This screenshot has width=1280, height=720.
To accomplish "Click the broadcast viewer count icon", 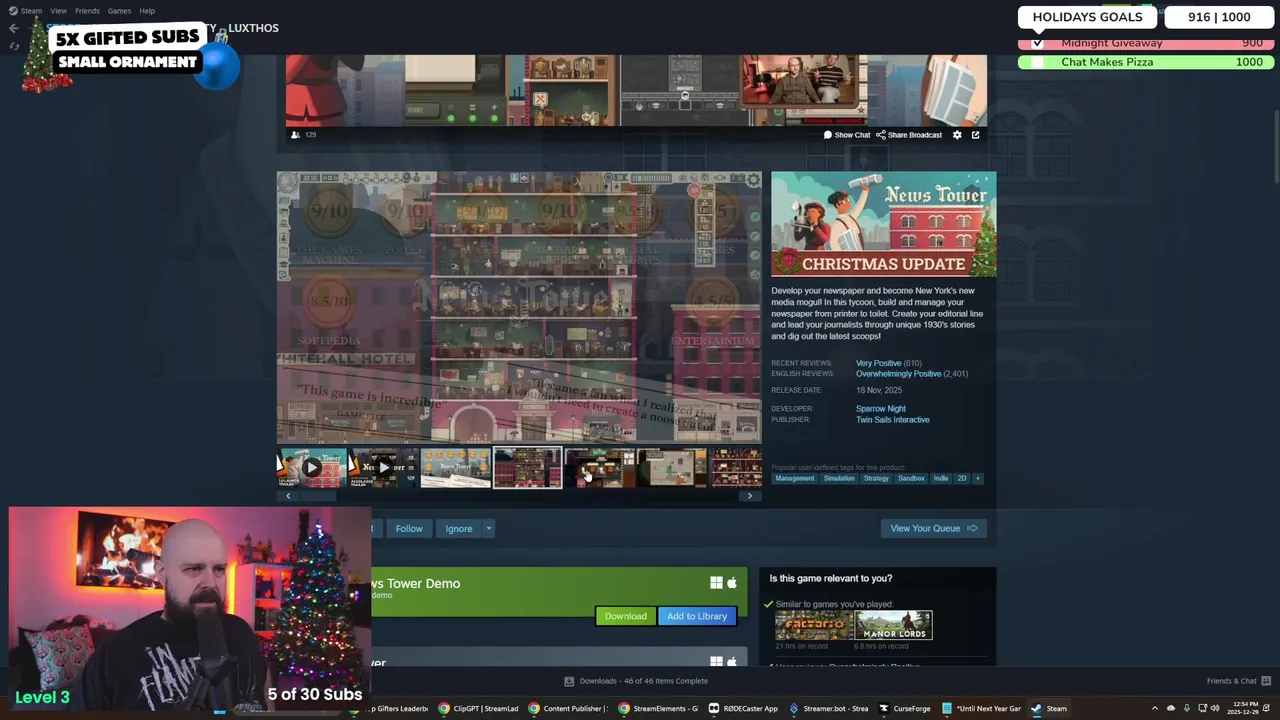I will (295, 135).
